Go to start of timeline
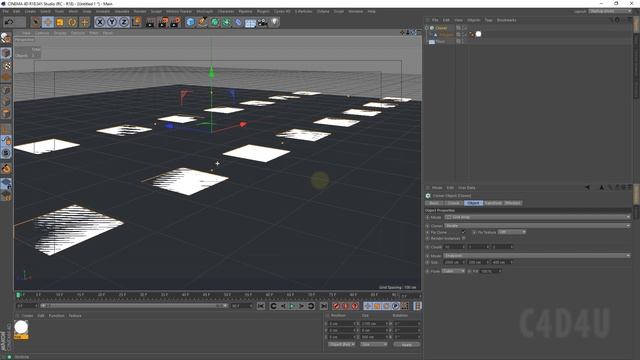The width and height of the screenshot is (640, 360). (x=261, y=306)
